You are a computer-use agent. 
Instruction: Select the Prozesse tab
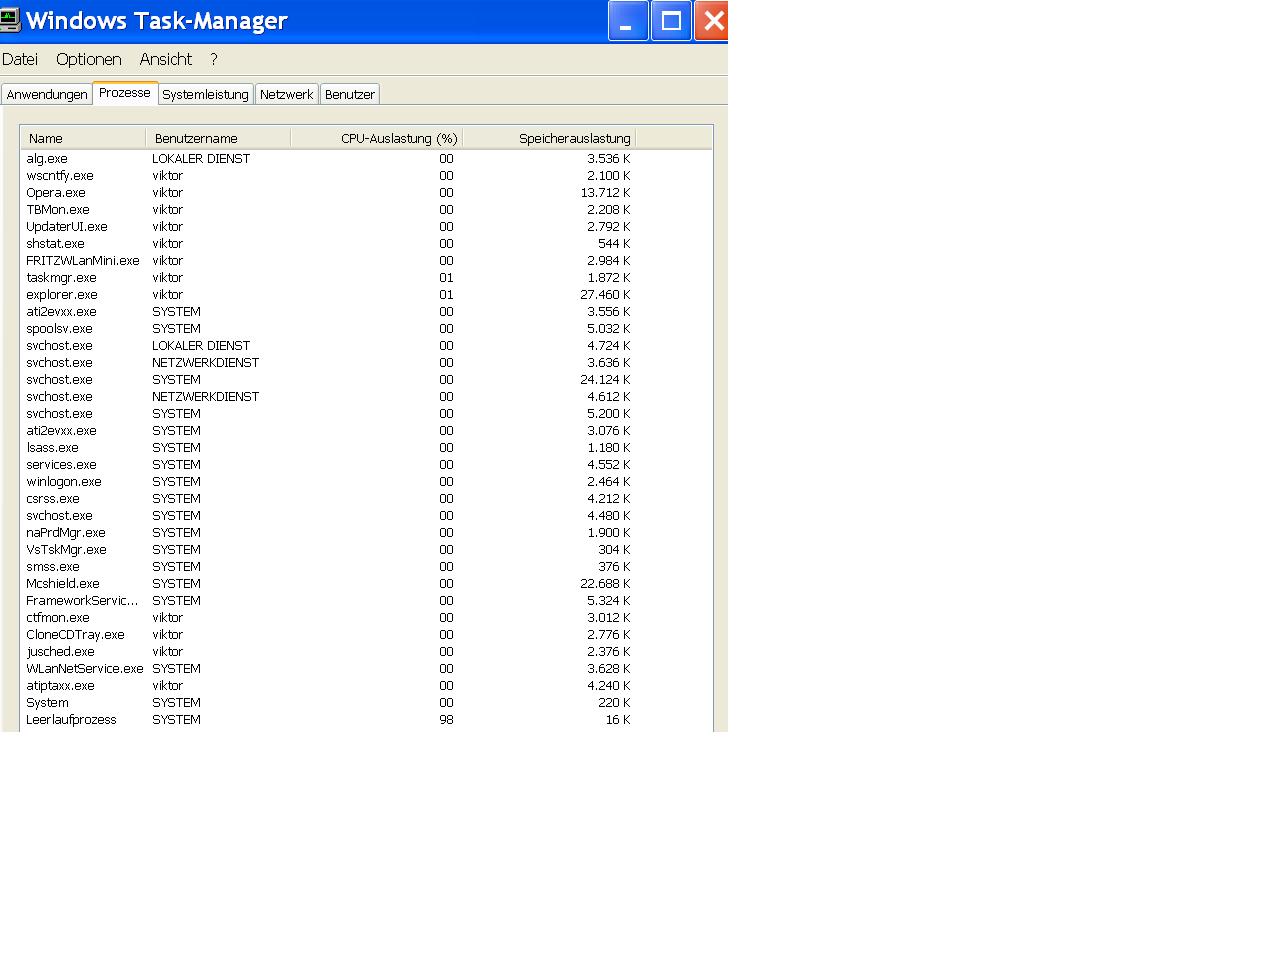point(125,93)
